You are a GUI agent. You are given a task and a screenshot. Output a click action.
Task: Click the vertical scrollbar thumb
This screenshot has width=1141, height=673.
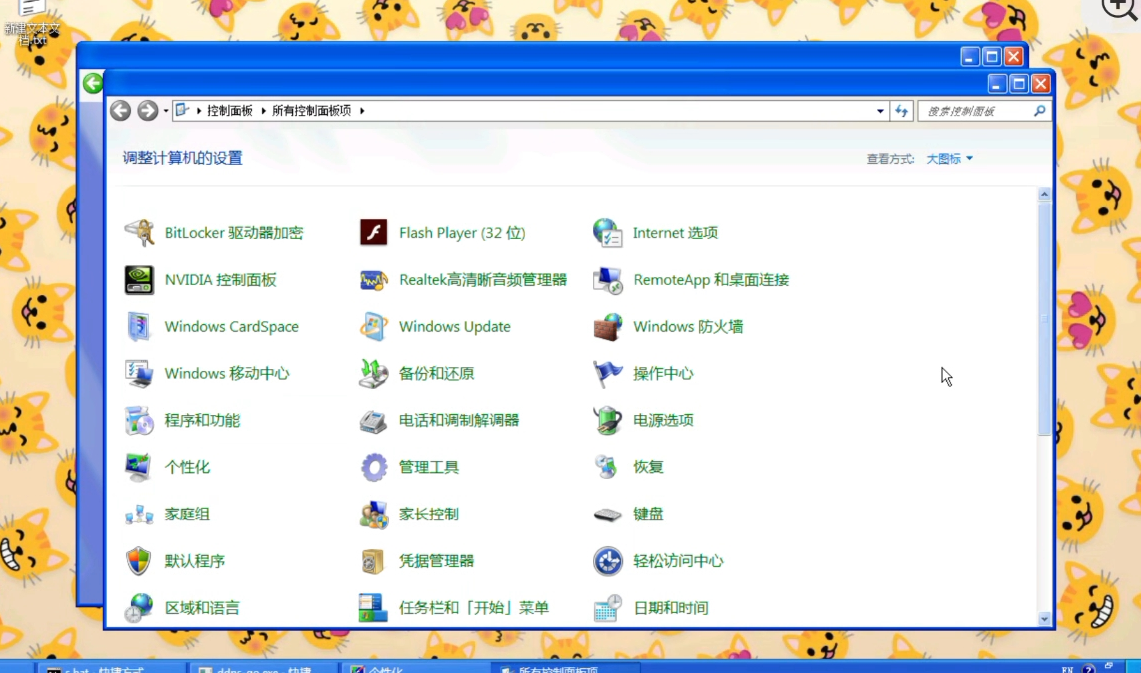(1044, 319)
